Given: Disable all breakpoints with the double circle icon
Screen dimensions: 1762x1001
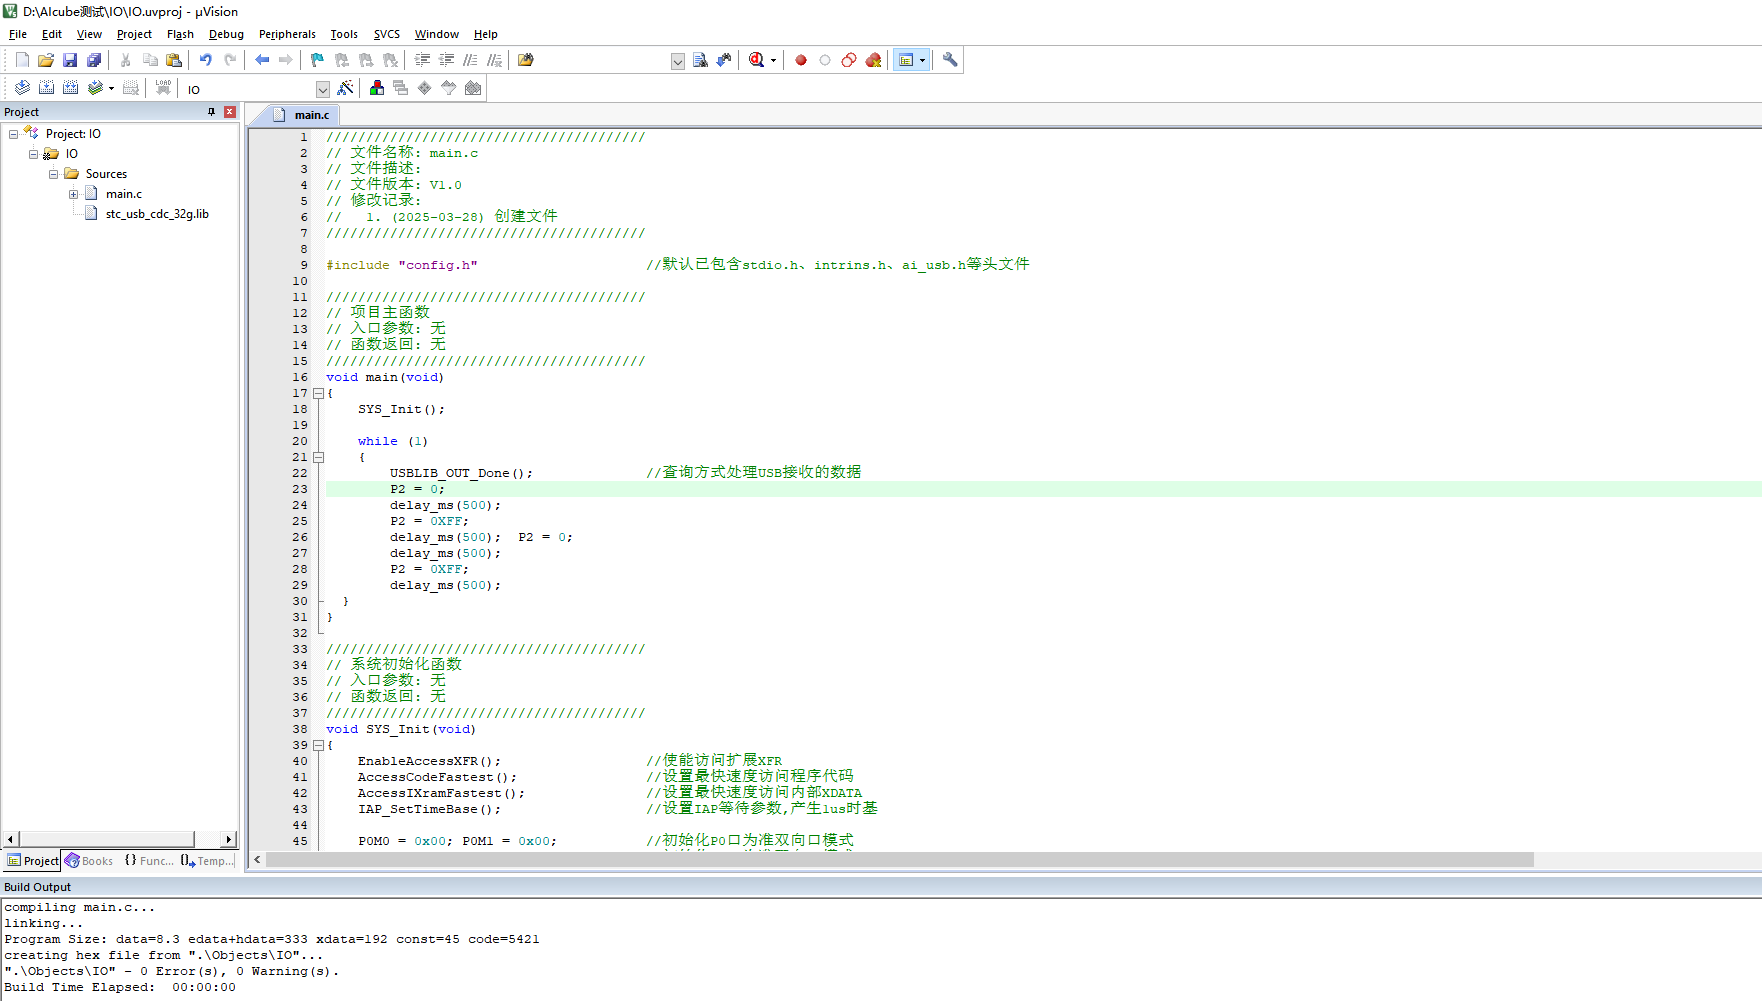Looking at the screenshot, I should pos(849,60).
